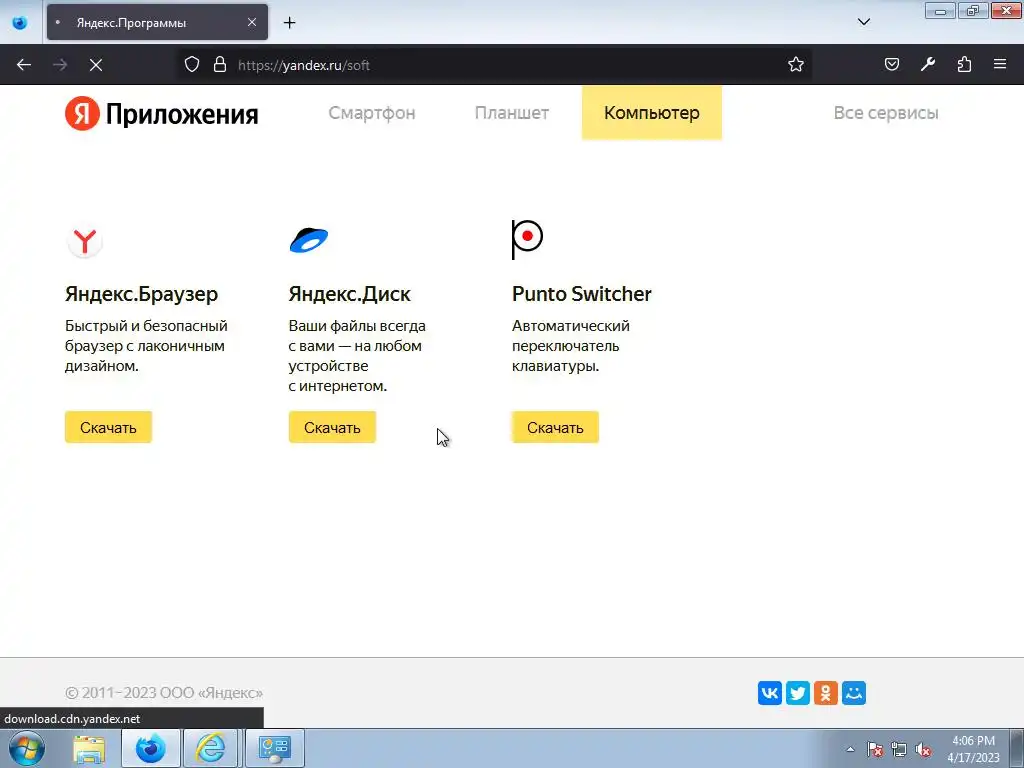Open Windows Explorer from the taskbar
Screen dimensions: 1024x768
(89, 748)
